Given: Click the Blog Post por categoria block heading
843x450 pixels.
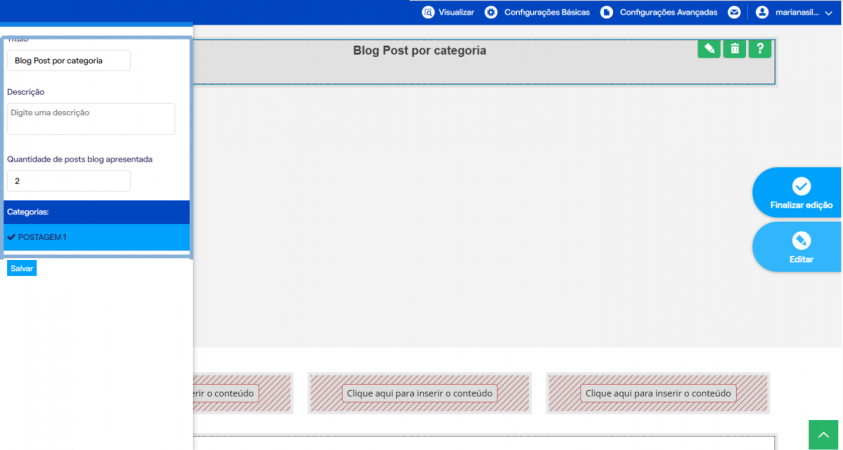Looking at the screenshot, I should [x=419, y=51].
